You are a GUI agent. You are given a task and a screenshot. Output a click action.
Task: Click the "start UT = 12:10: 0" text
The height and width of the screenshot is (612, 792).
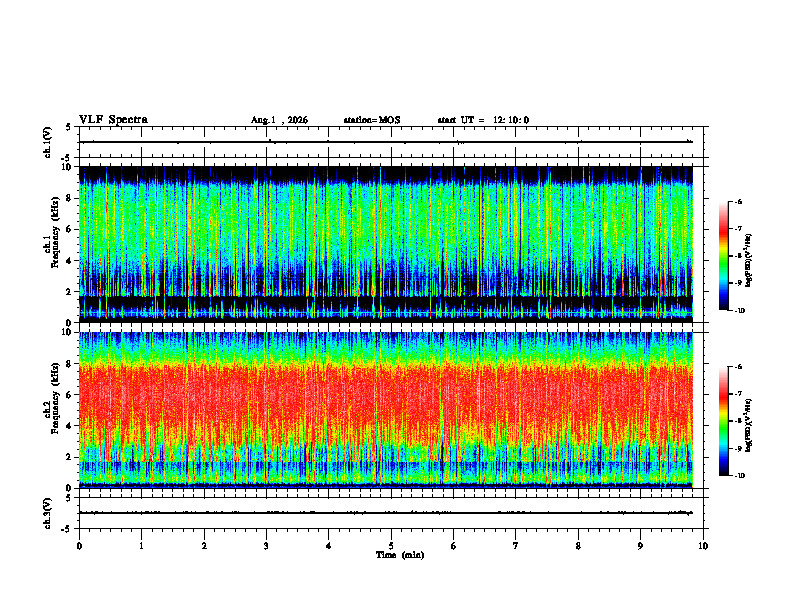pos(483,120)
